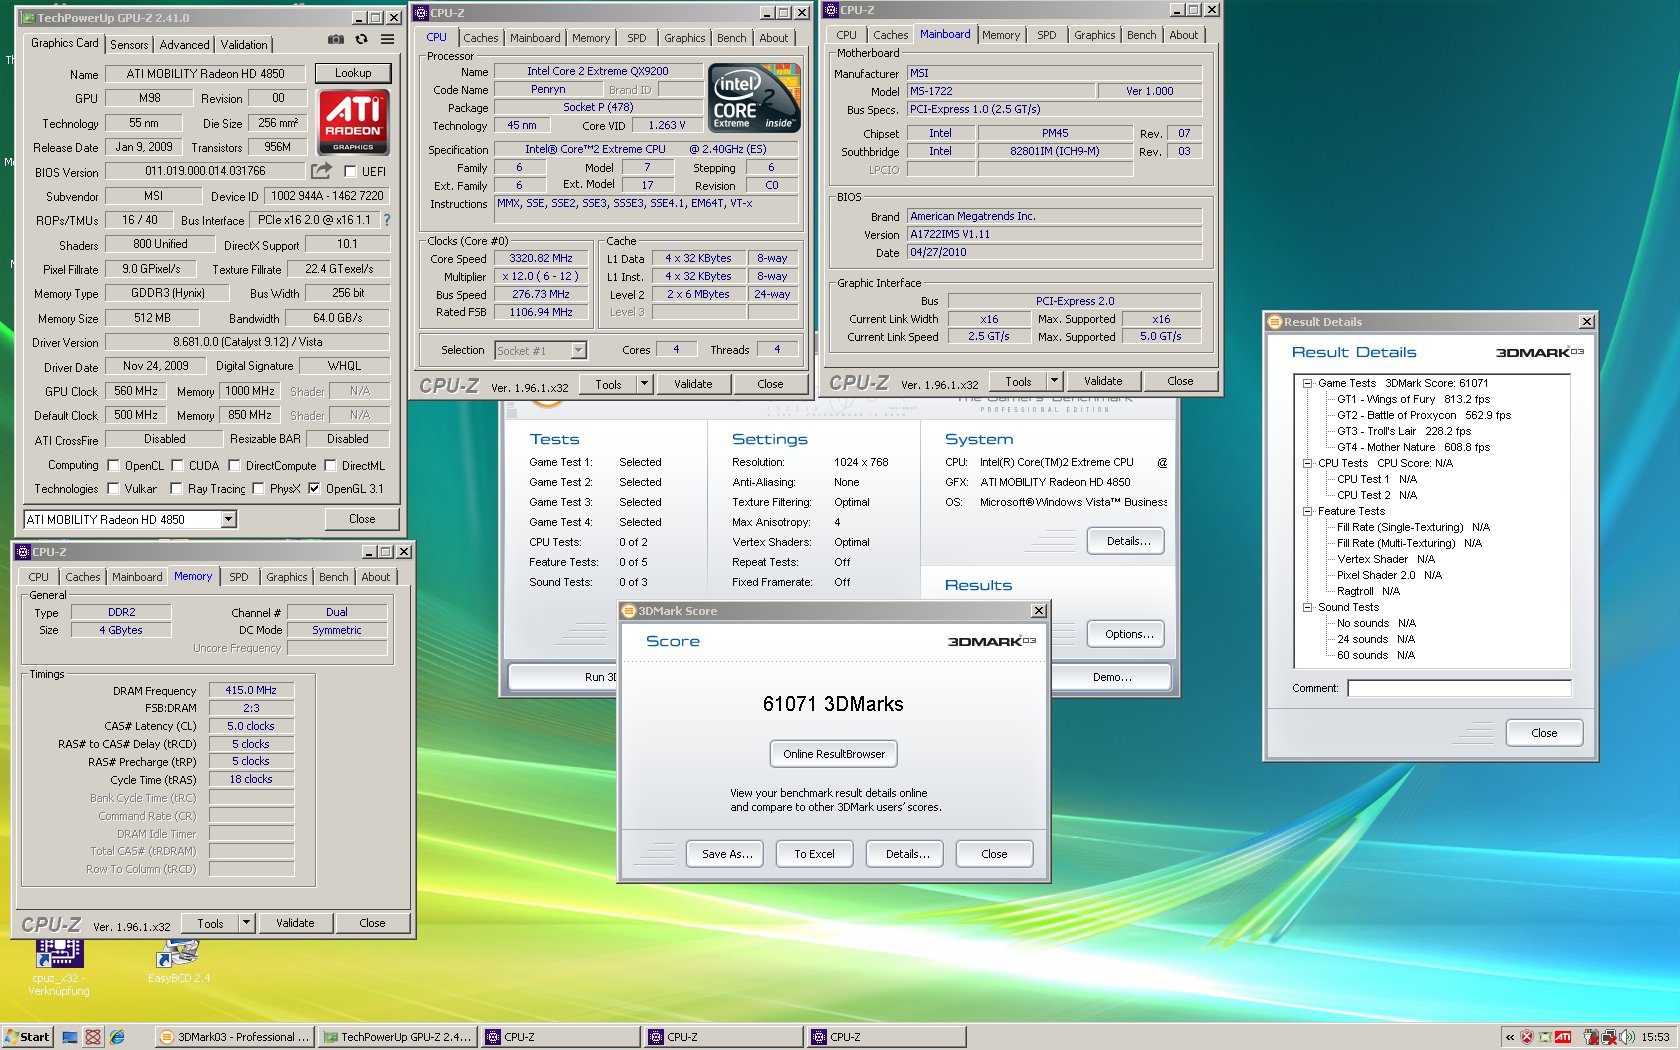Click the Save As... button

point(727,854)
